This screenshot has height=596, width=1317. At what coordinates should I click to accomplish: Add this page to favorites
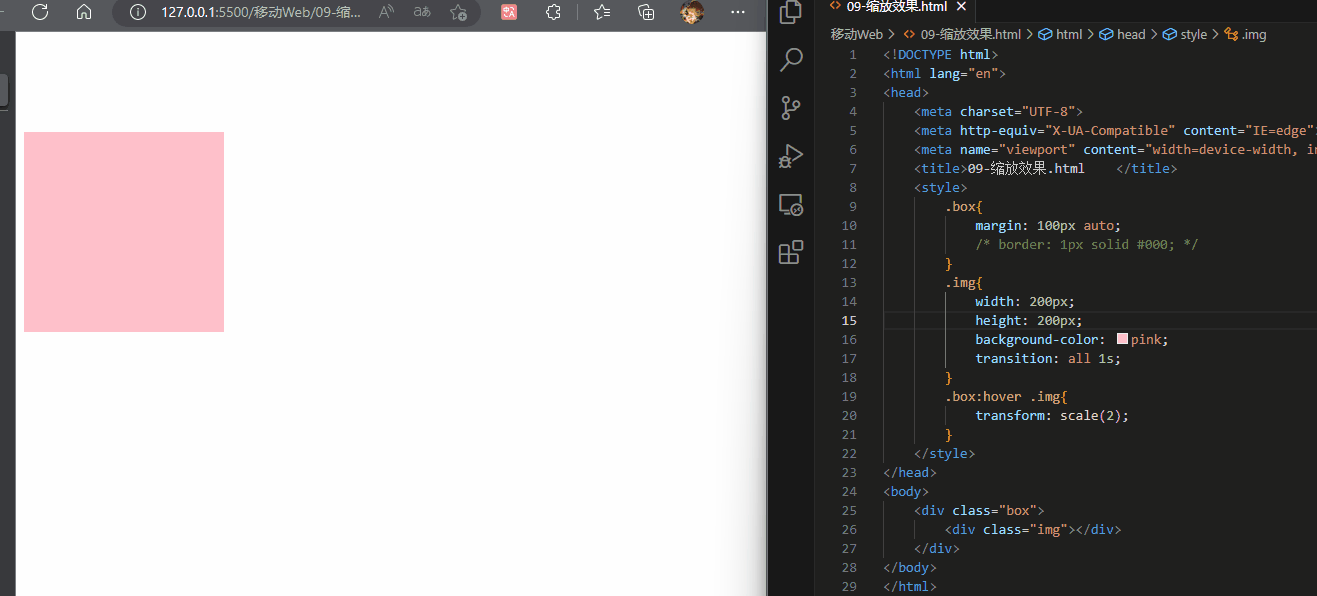pyautogui.click(x=458, y=12)
